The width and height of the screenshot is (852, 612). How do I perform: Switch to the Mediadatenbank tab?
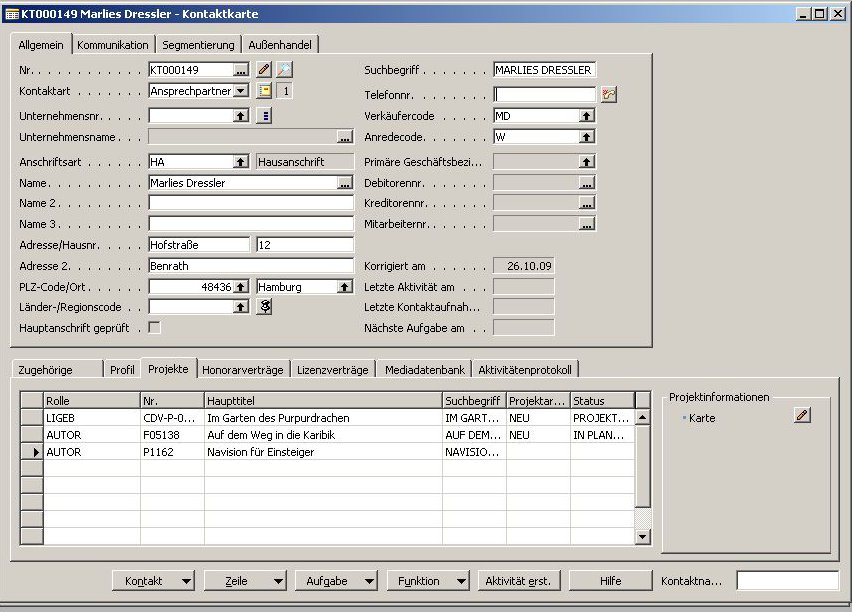click(x=424, y=370)
